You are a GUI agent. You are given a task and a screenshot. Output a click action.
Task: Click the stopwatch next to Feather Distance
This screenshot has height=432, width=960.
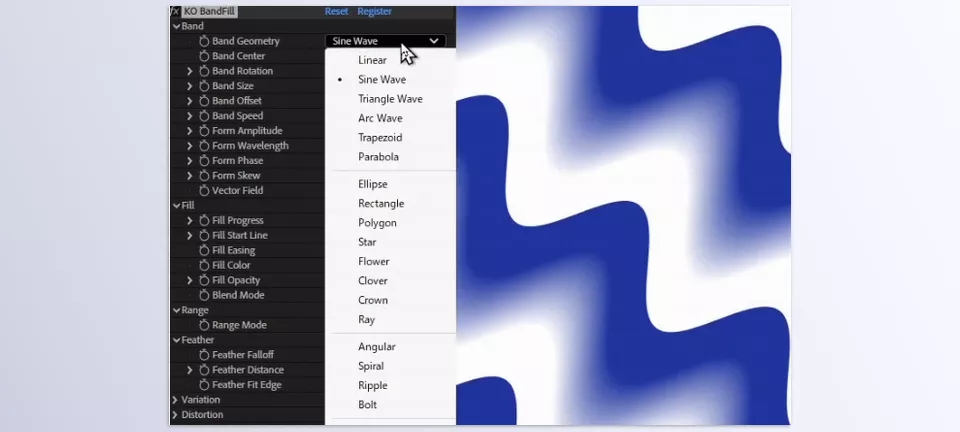click(x=204, y=370)
